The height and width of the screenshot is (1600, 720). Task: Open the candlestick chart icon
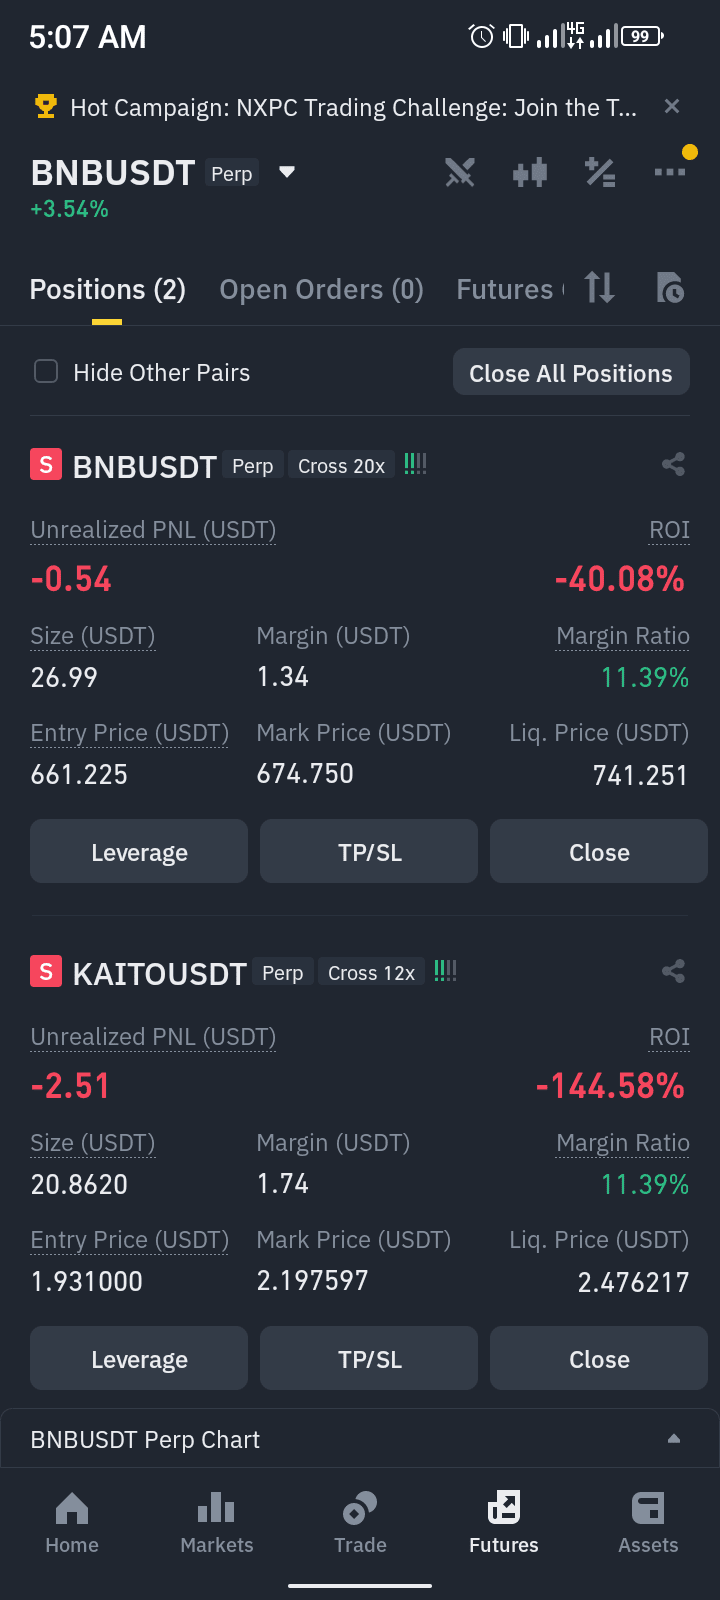pos(530,173)
